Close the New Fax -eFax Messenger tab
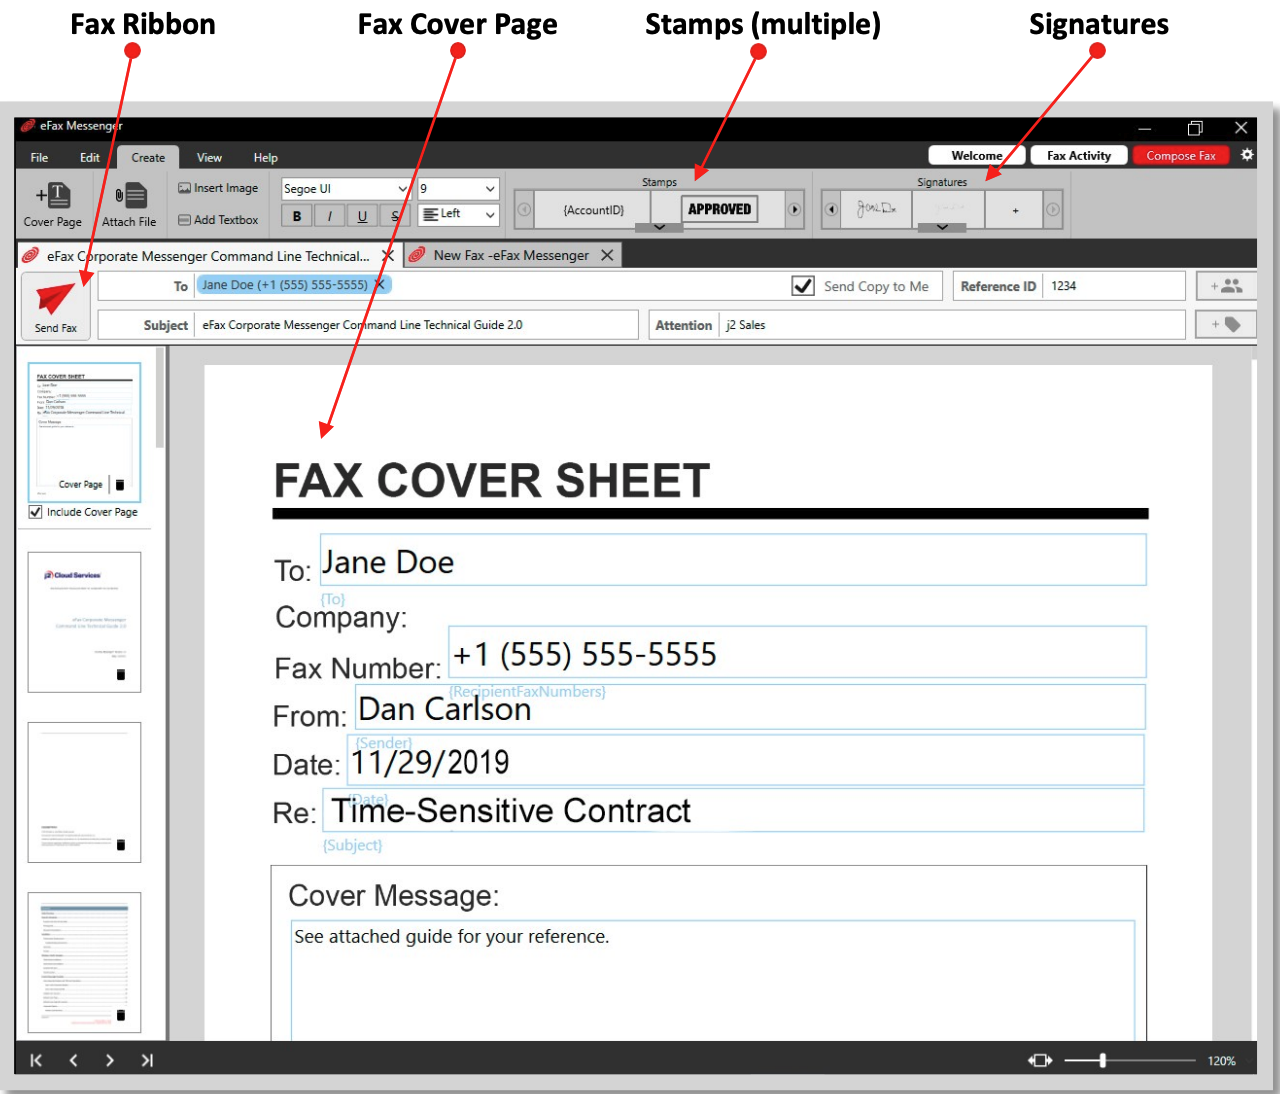This screenshot has height=1094, width=1280. click(607, 256)
